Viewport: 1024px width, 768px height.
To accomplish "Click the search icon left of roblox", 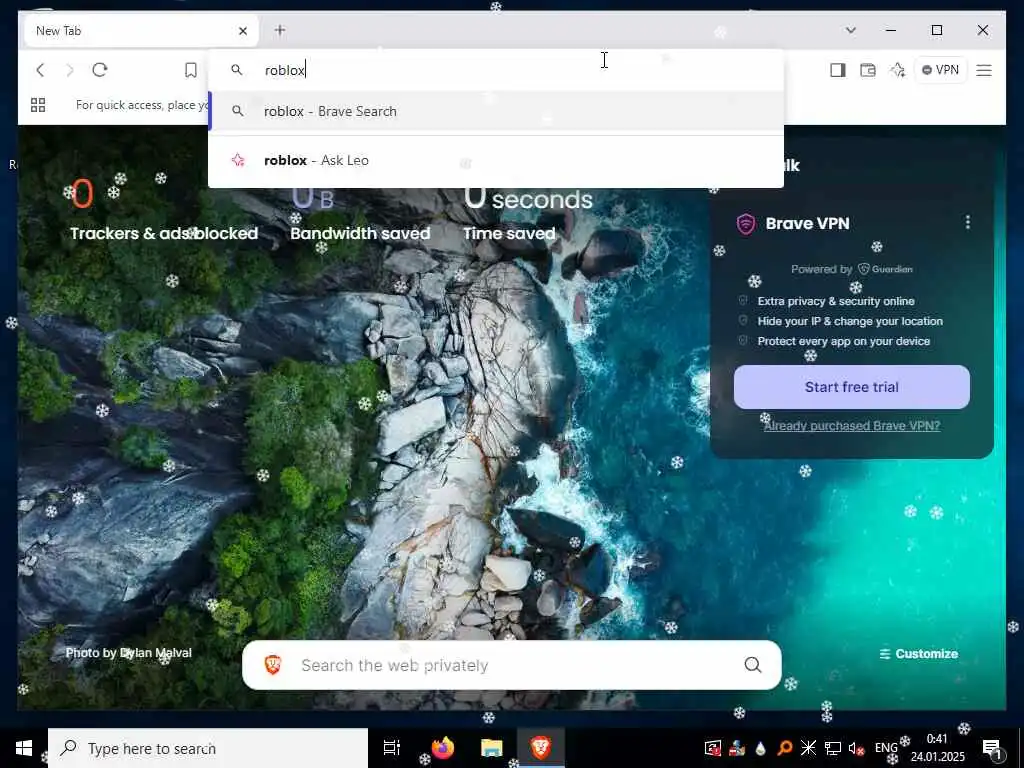I will point(237,70).
